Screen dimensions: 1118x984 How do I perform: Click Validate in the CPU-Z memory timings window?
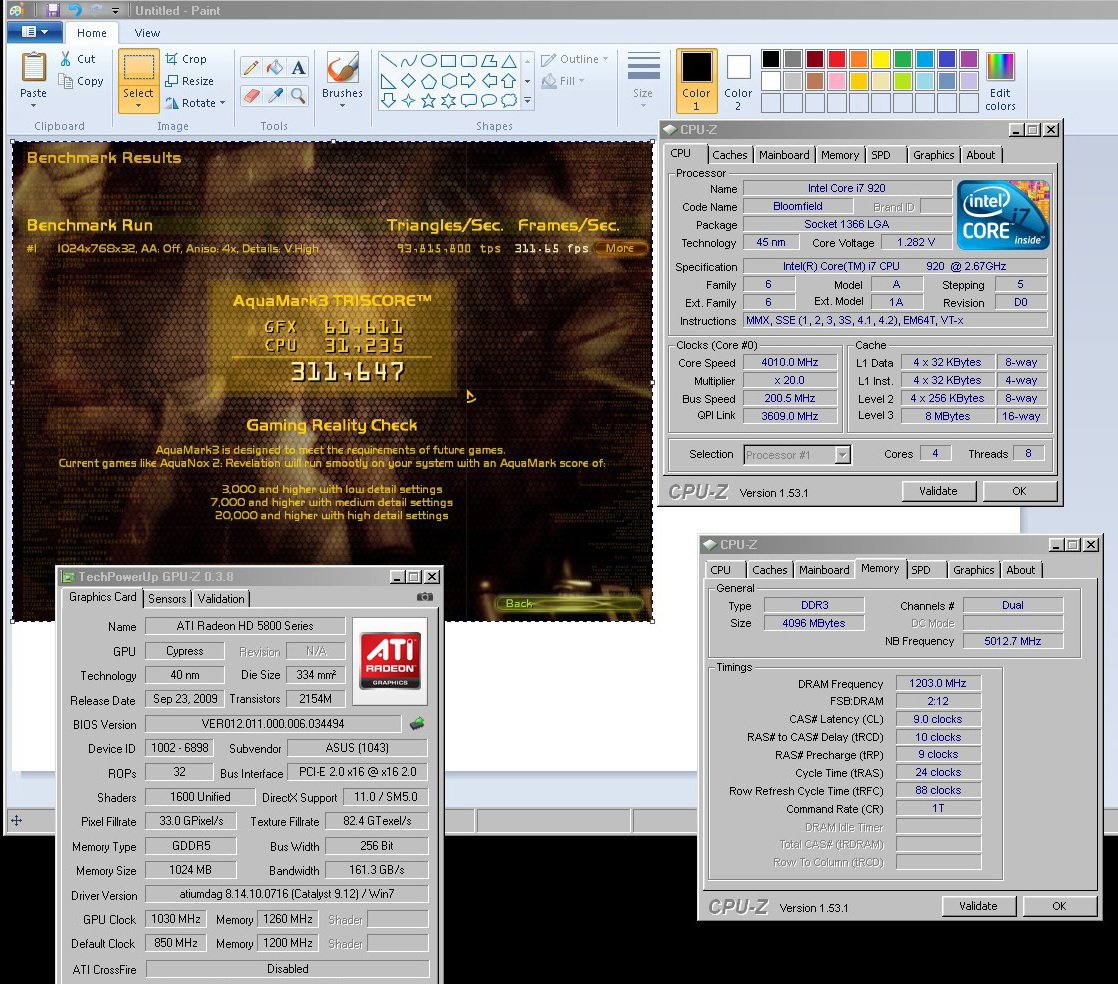tap(978, 906)
